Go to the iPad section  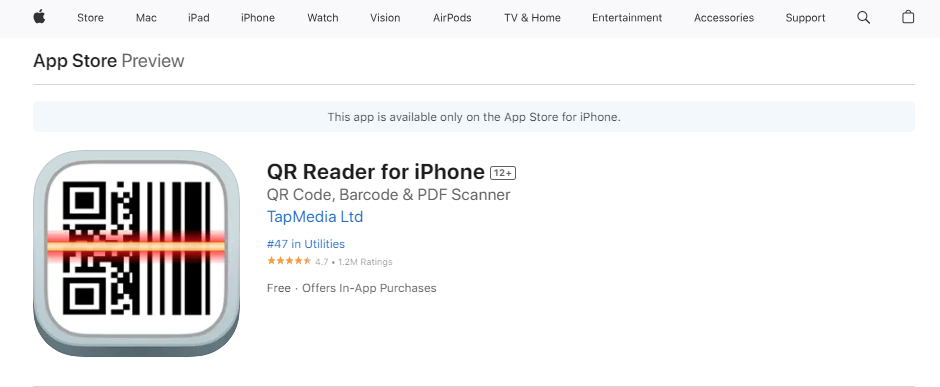click(198, 18)
